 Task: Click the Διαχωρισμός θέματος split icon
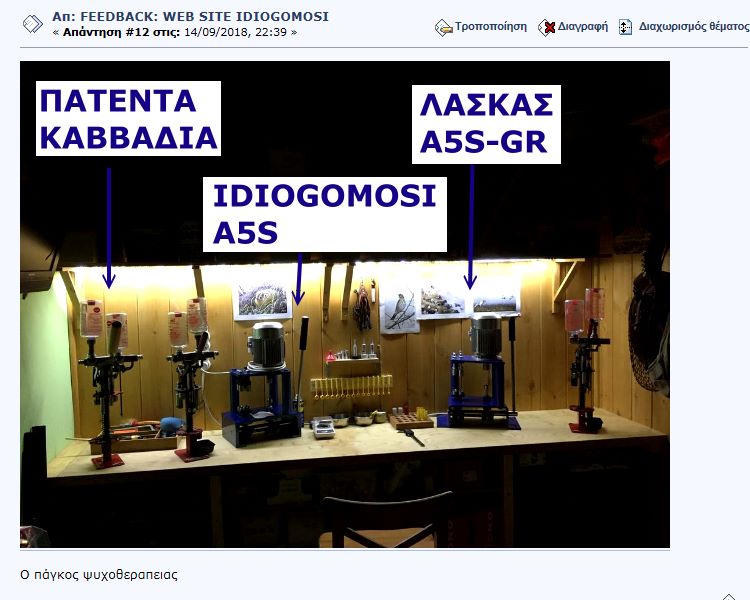tap(625, 27)
